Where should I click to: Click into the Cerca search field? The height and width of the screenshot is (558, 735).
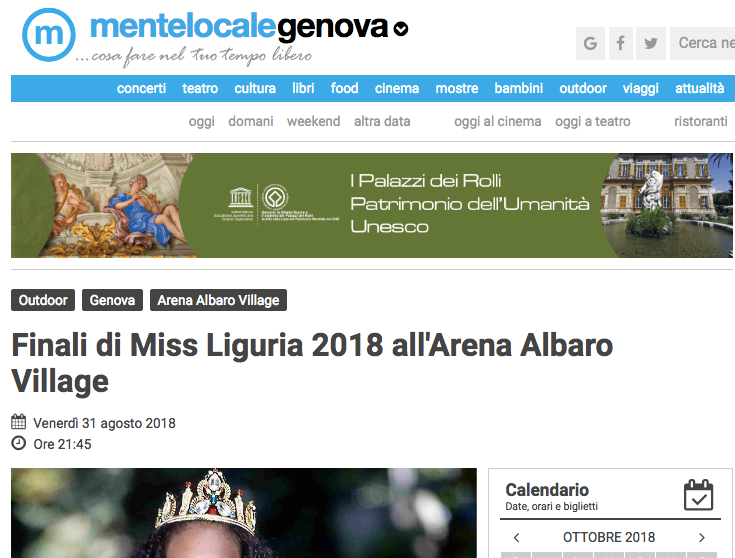(x=702, y=44)
